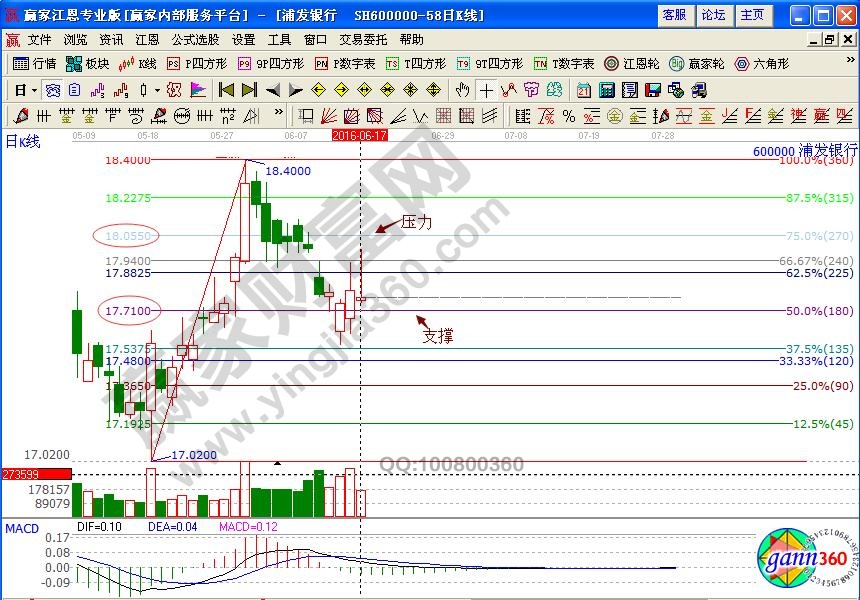Screen dimensions: 860x600
Task: Open the 工具 menu
Action: [279, 39]
